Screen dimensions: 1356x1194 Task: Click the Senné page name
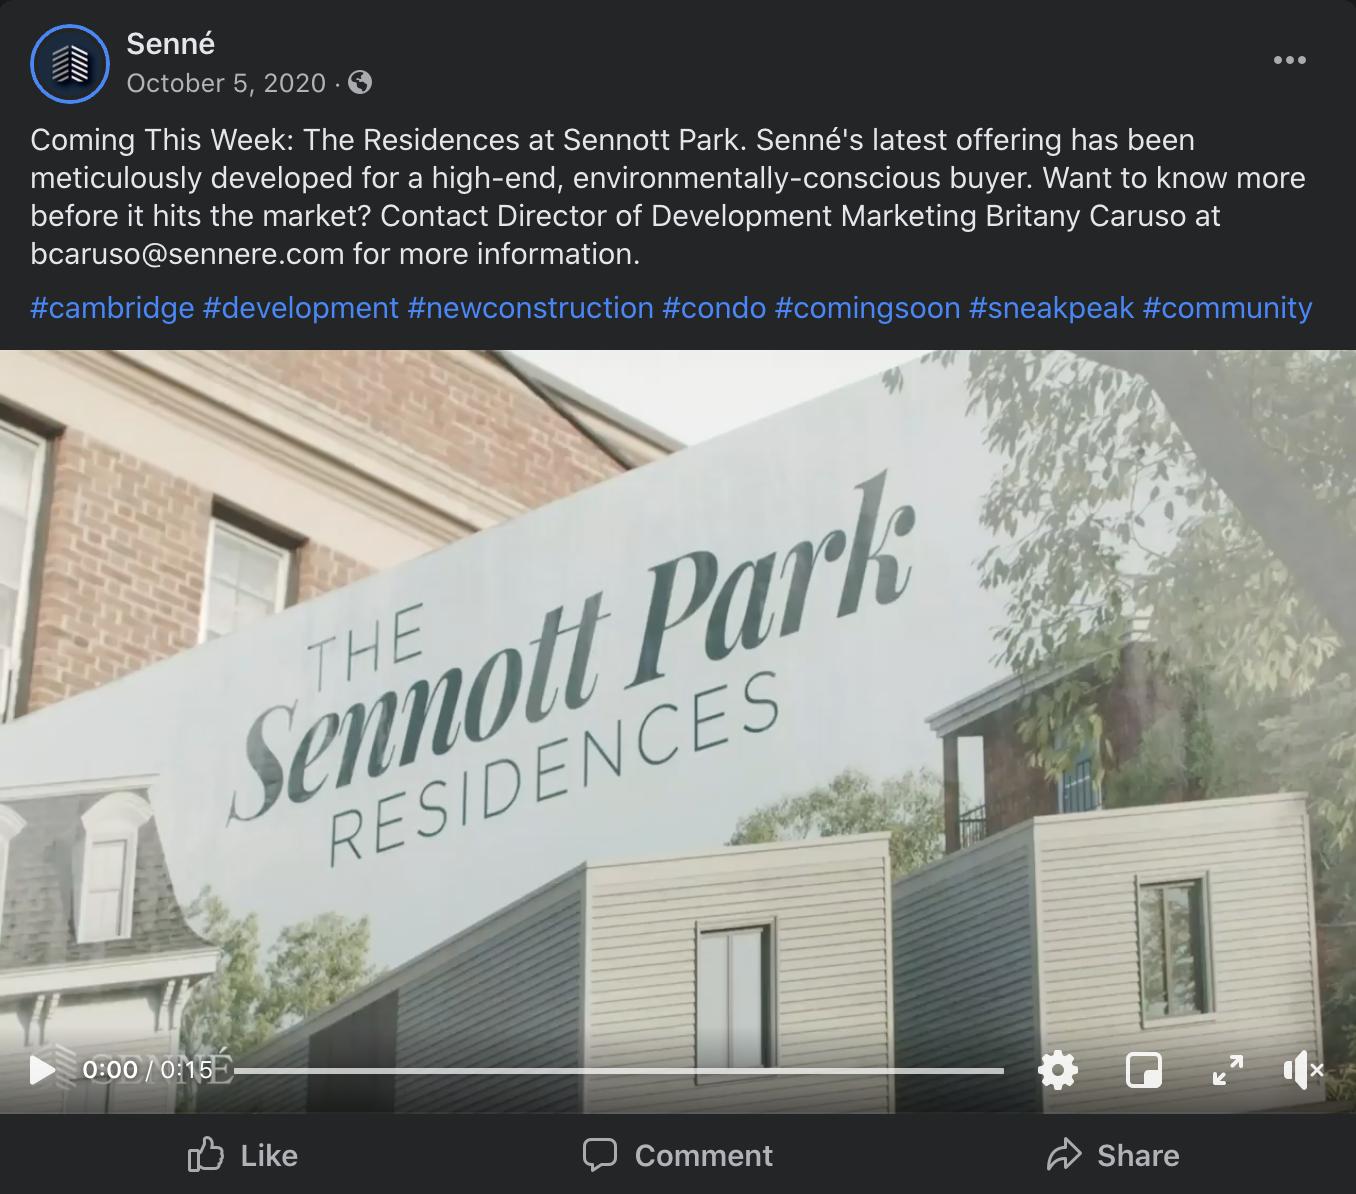171,44
